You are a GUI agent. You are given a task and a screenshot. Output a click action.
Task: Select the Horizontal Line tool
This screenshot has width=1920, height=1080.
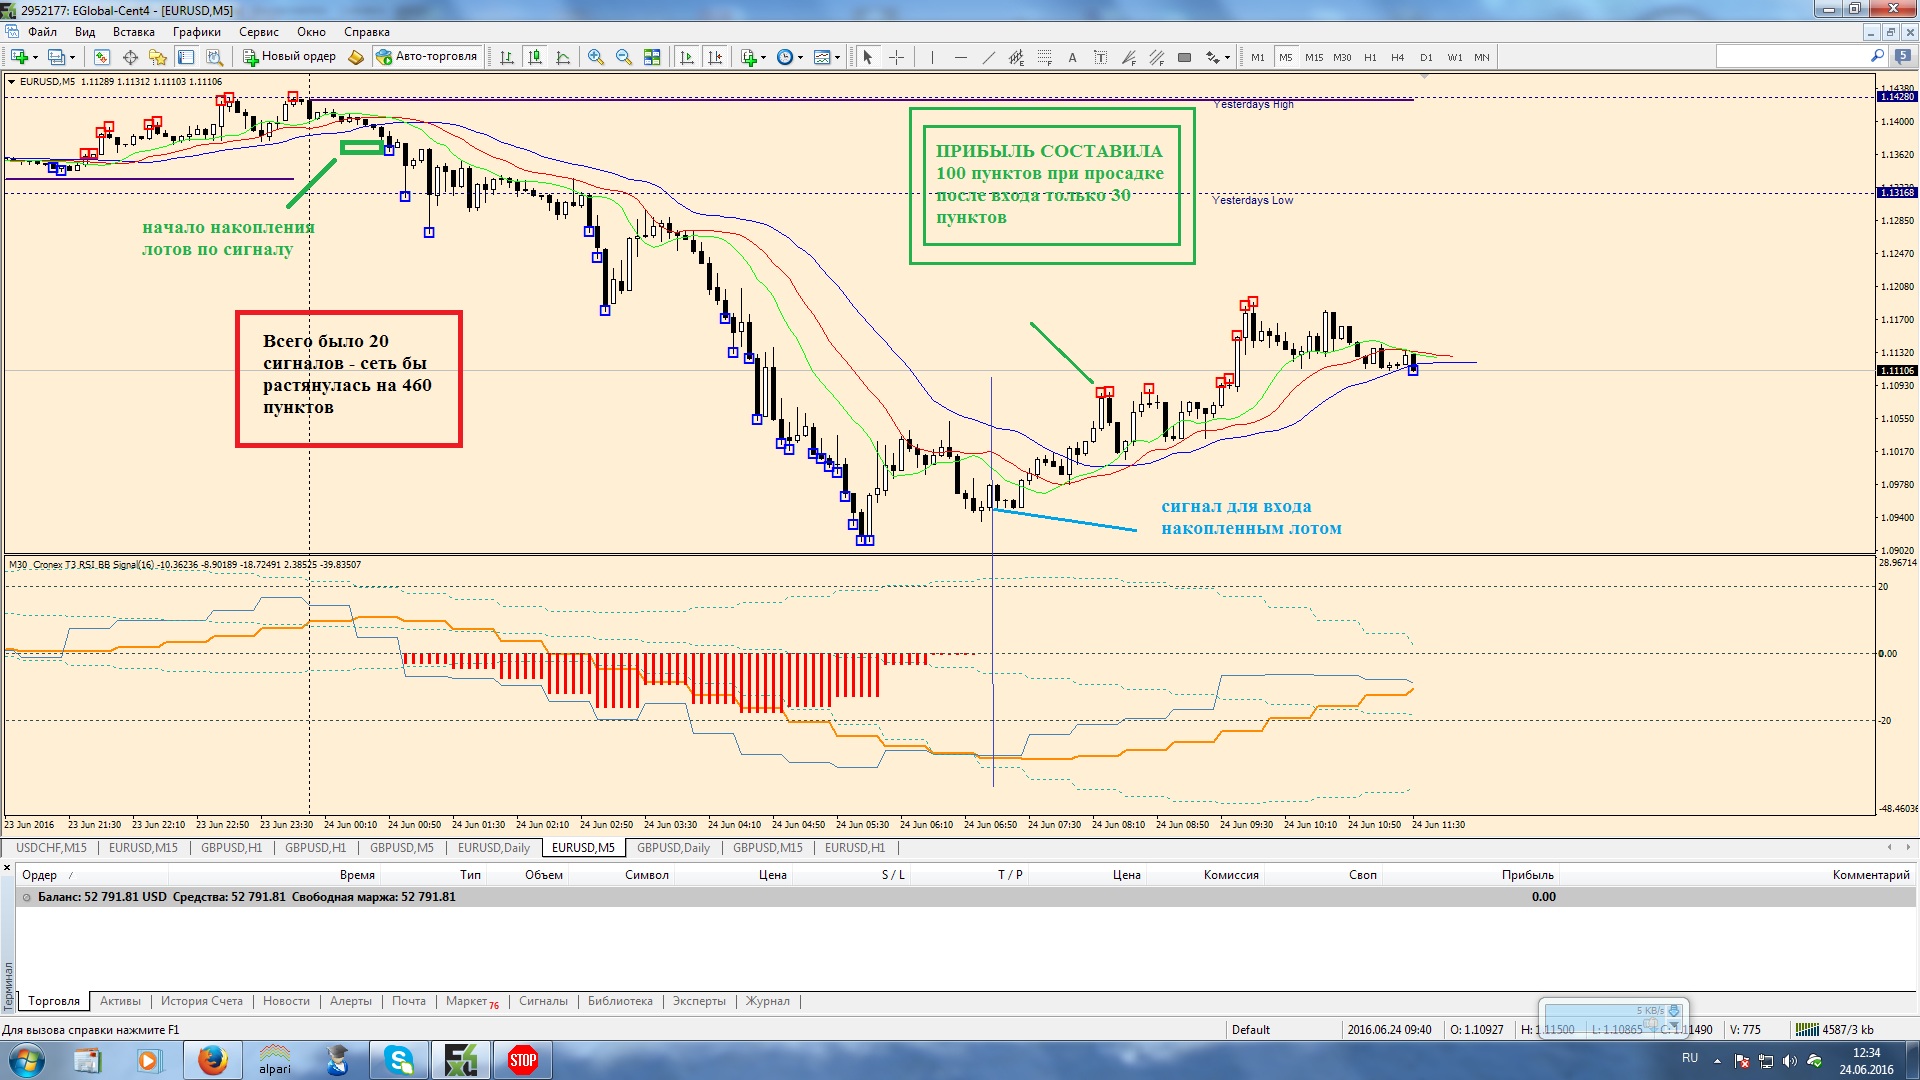tap(960, 57)
